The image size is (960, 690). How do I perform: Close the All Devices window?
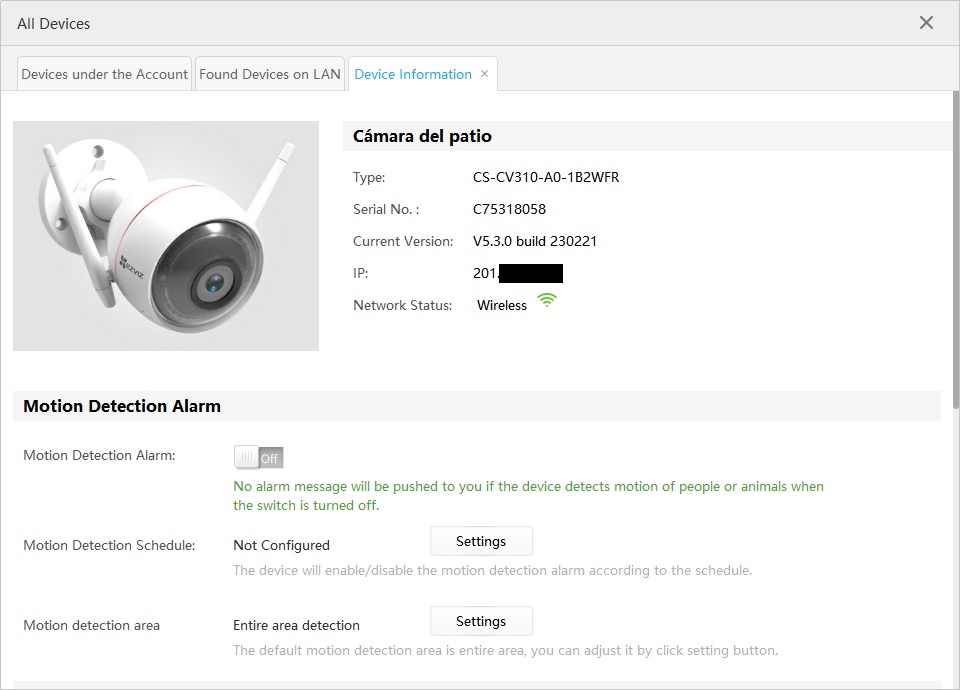click(x=926, y=23)
